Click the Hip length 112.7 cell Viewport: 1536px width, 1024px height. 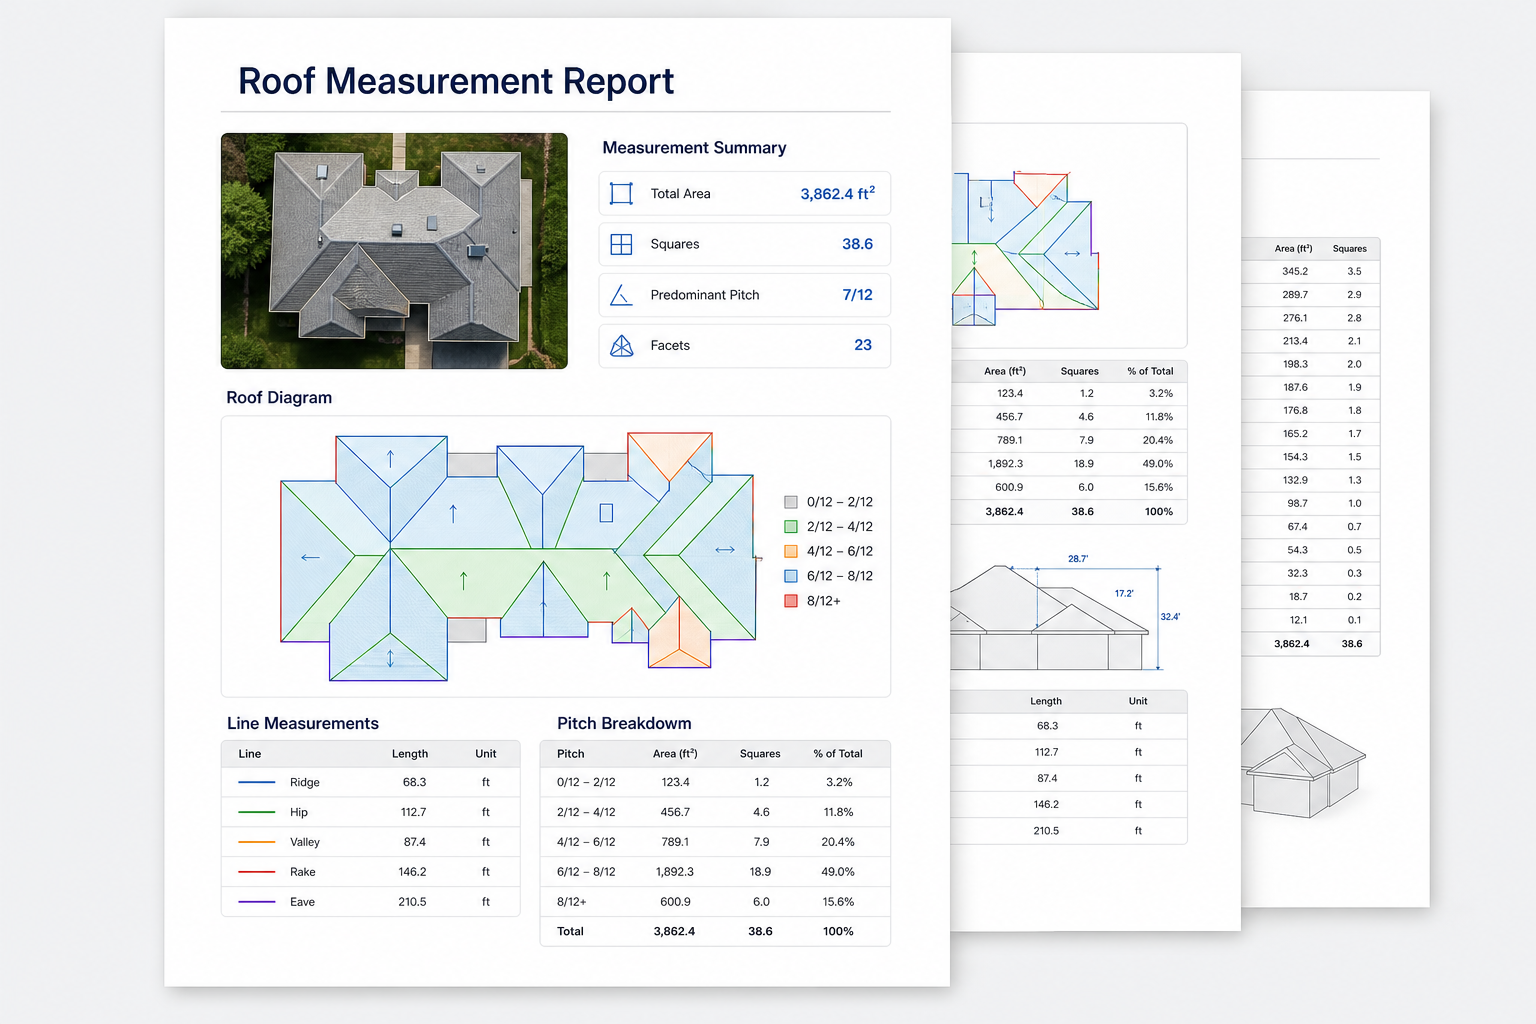[x=413, y=812]
